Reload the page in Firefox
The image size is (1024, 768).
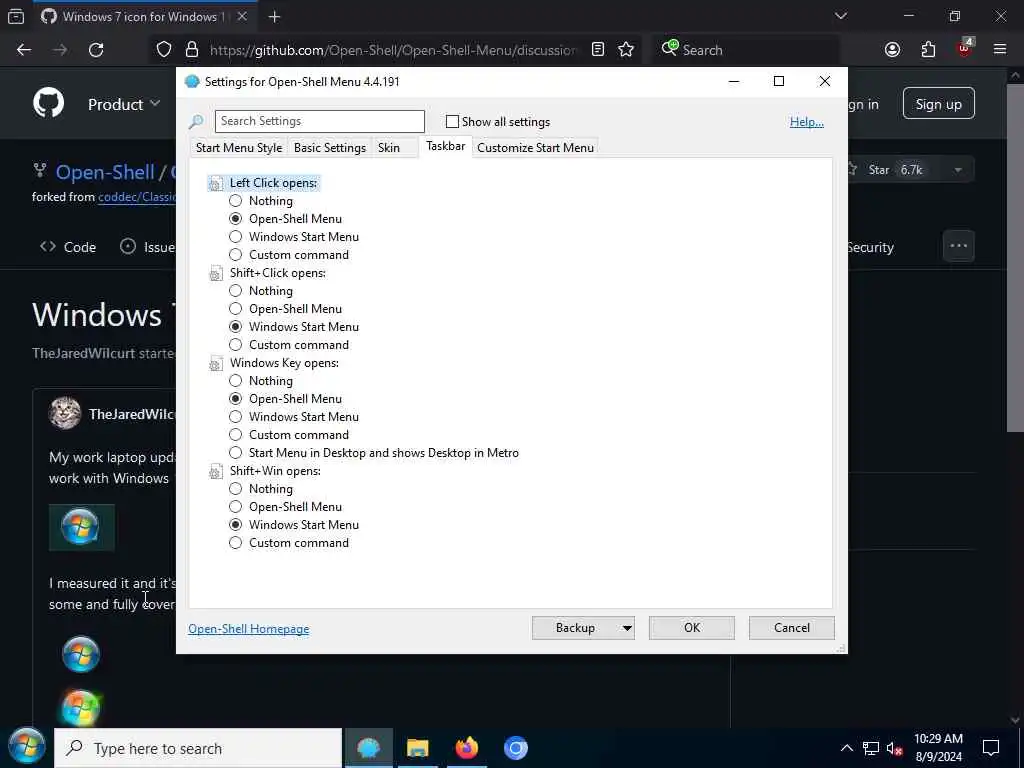[x=96, y=50]
